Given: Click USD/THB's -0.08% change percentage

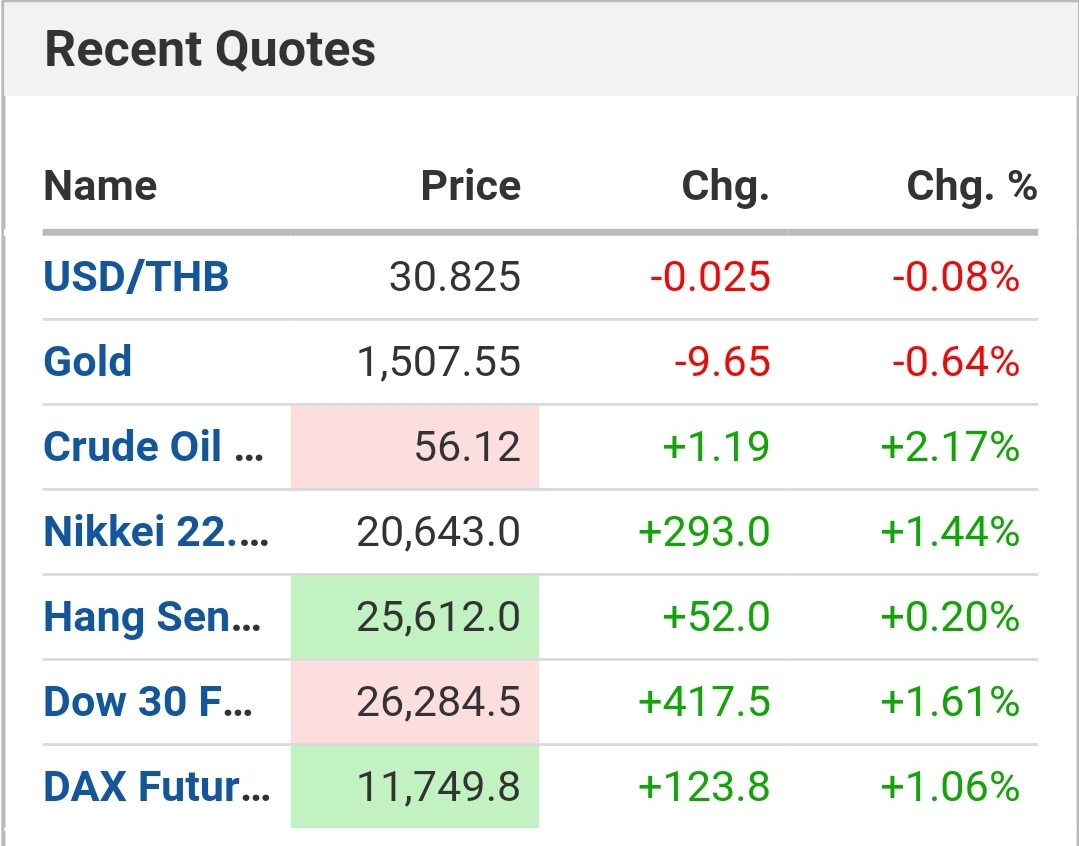Looking at the screenshot, I should pyautogui.click(x=956, y=277).
